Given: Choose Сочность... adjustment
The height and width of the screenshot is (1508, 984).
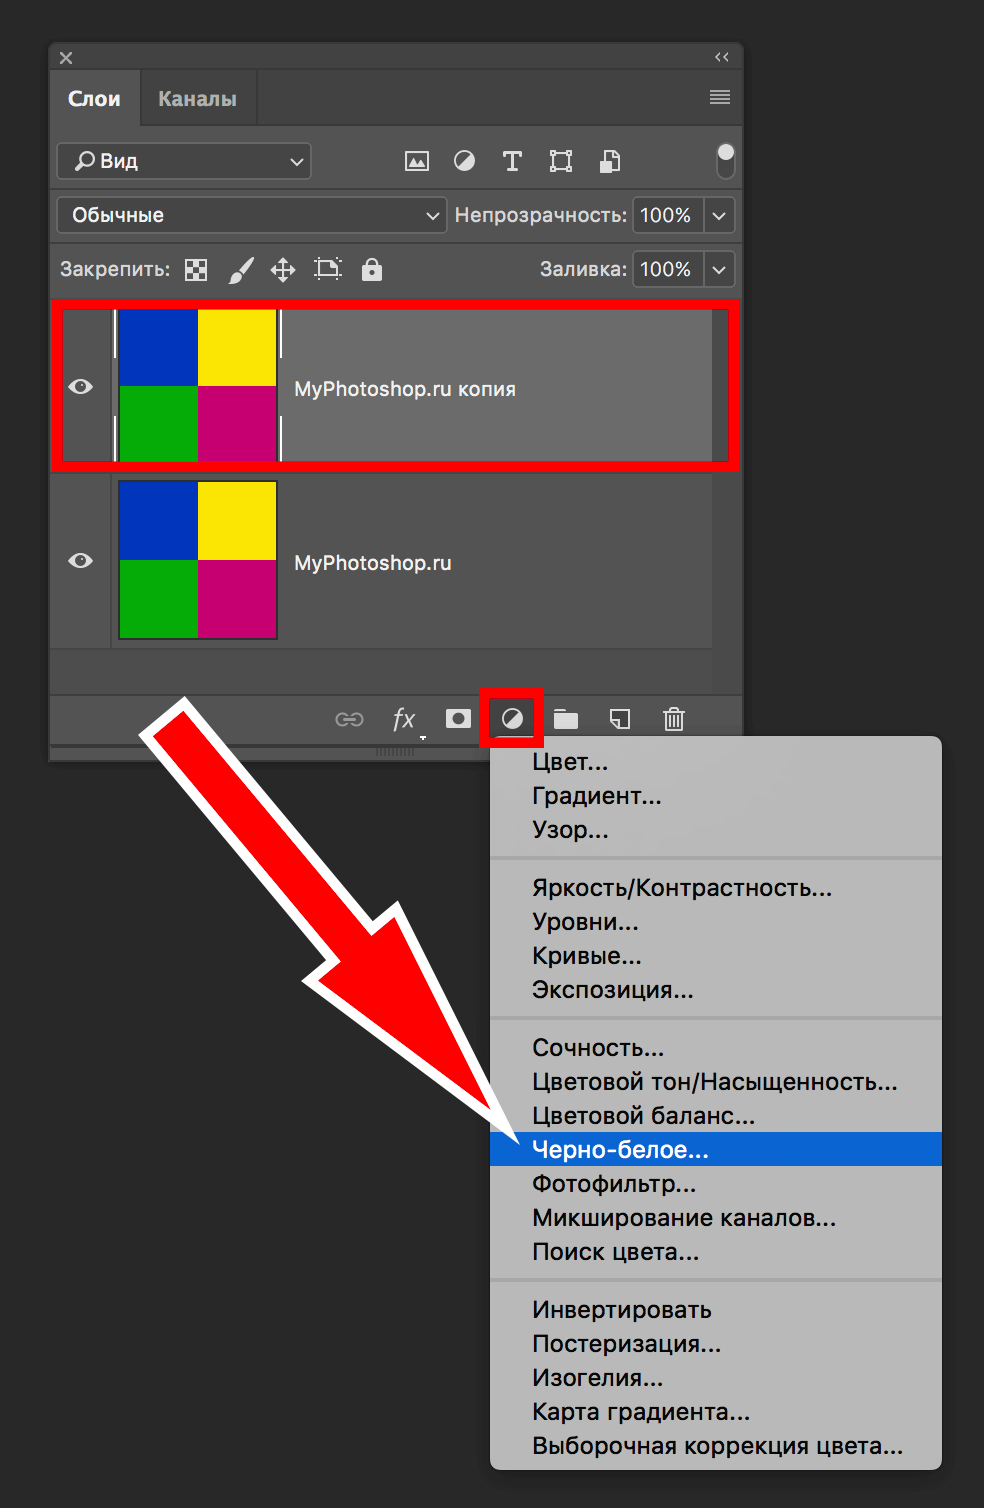Looking at the screenshot, I should 716,1048.
